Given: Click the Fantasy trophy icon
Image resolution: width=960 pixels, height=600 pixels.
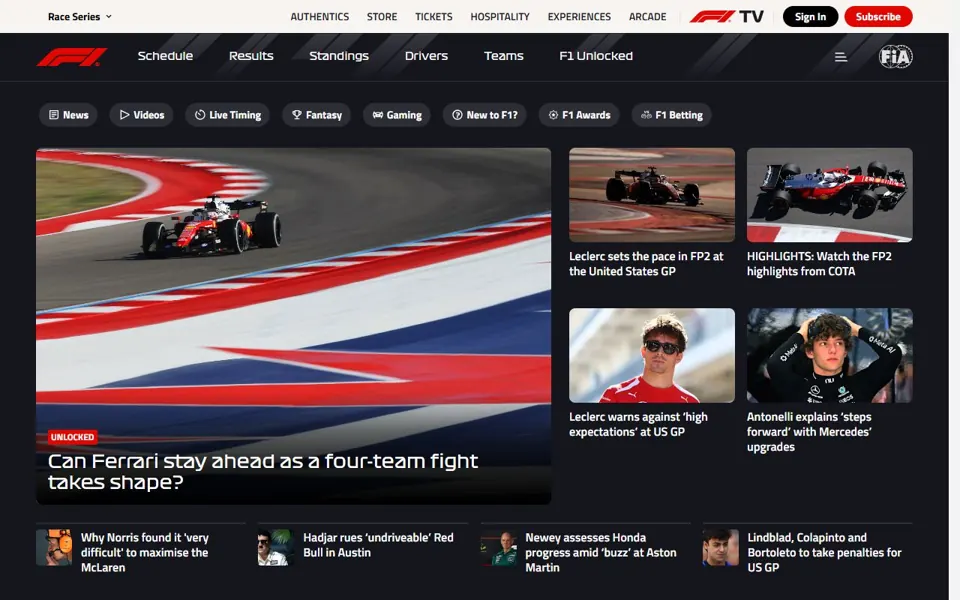Looking at the screenshot, I should coord(296,115).
